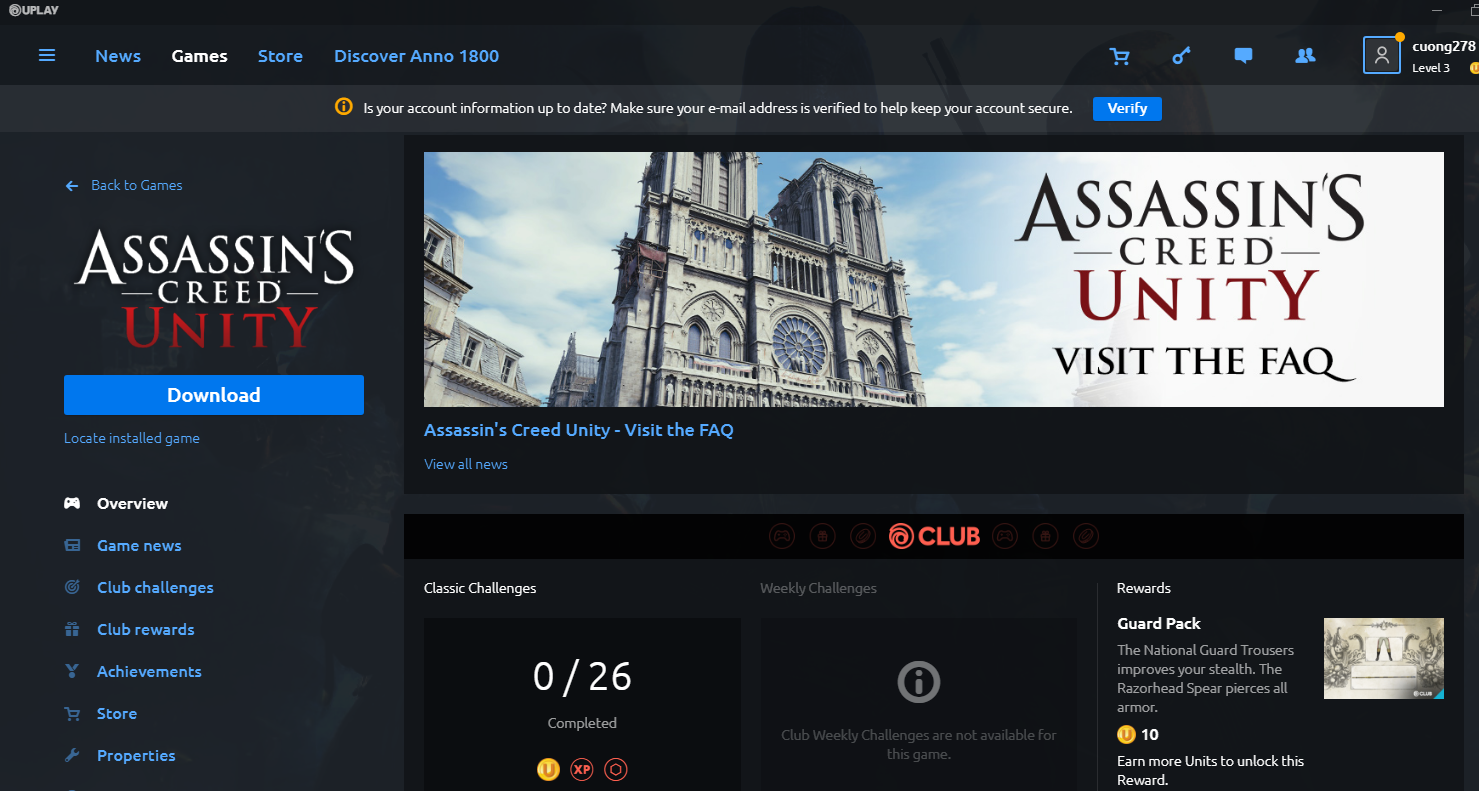The height and width of the screenshot is (791, 1479).
Task: Click the Club rewards gift icon
Action: [72, 629]
